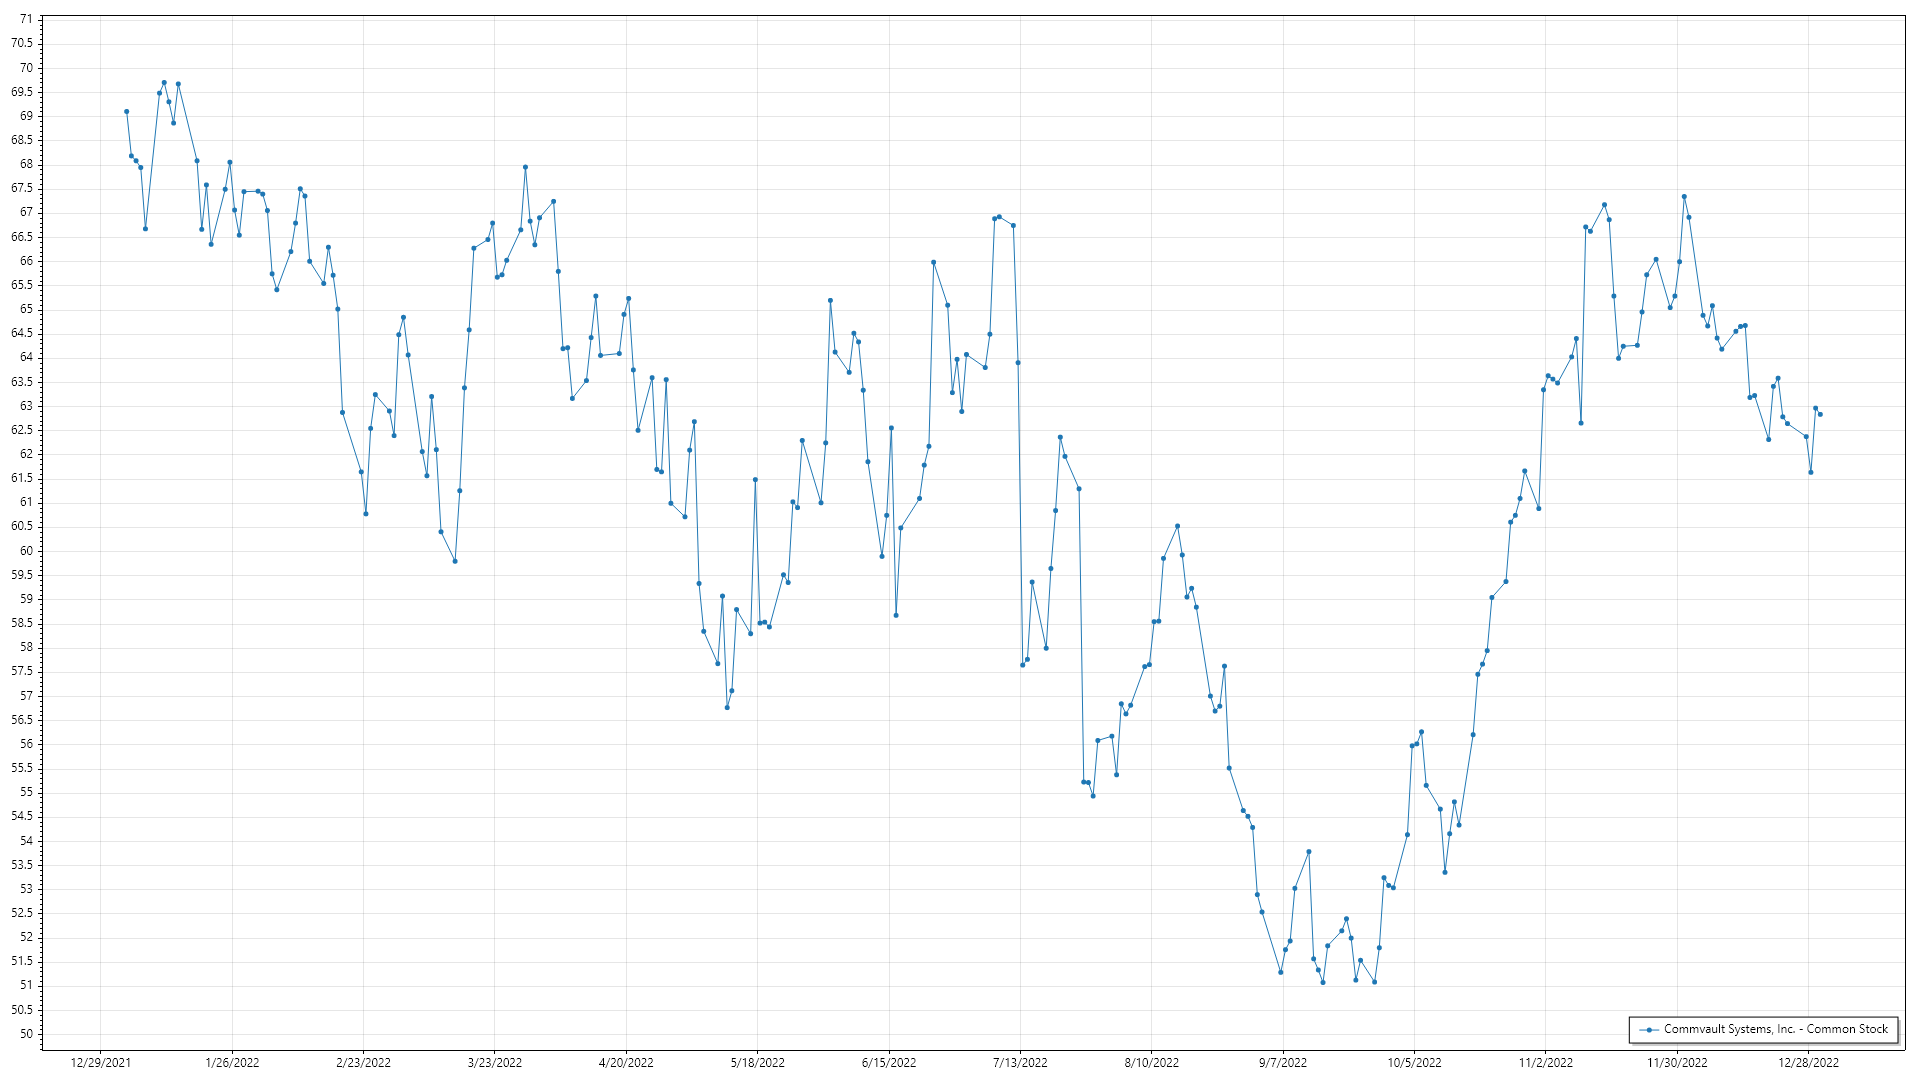Click the data point at 66 after 6/15/2022
The width and height of the screenshot is (1920, 1080).
933,262
